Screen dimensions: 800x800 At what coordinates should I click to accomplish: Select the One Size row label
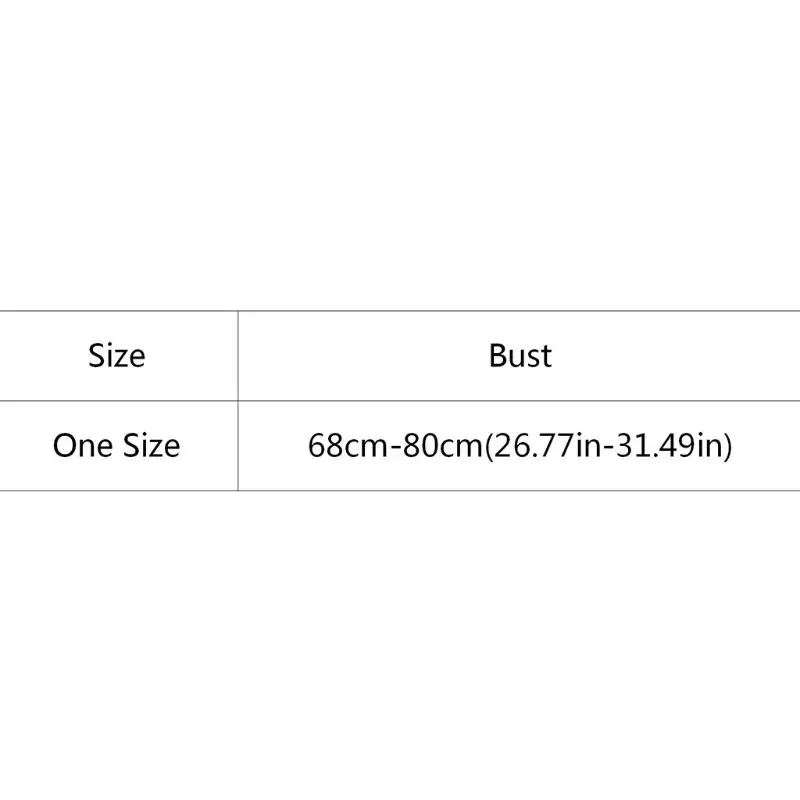tap(117, 445)
